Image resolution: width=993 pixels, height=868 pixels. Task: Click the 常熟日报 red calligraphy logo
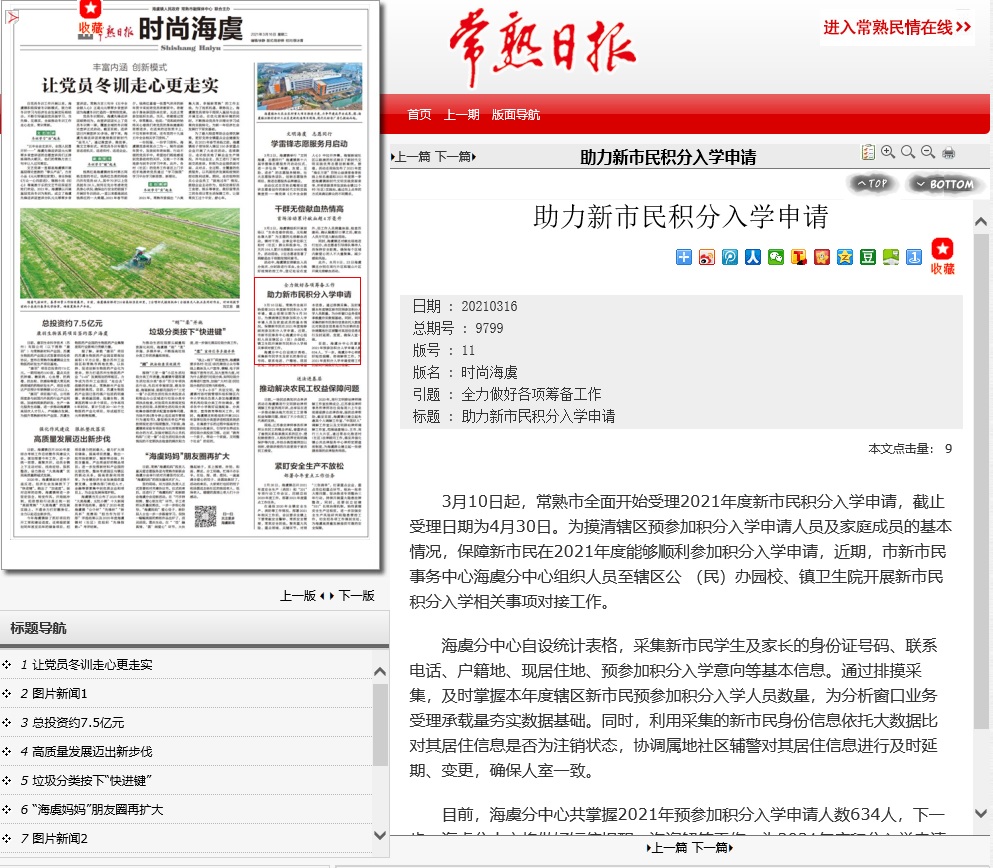click(542, 47)
